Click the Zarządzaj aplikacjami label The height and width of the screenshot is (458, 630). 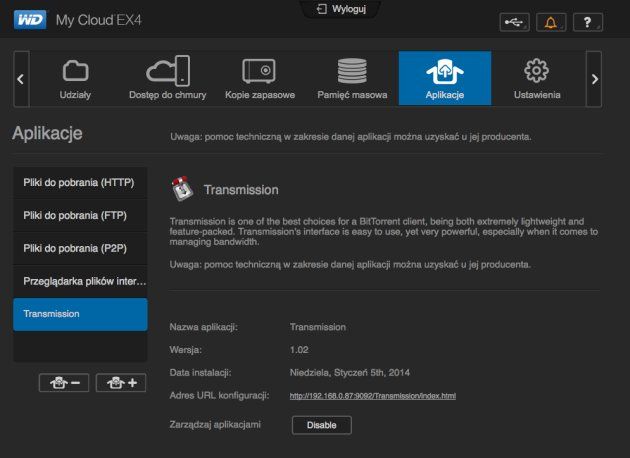click(x=215, y=425)
